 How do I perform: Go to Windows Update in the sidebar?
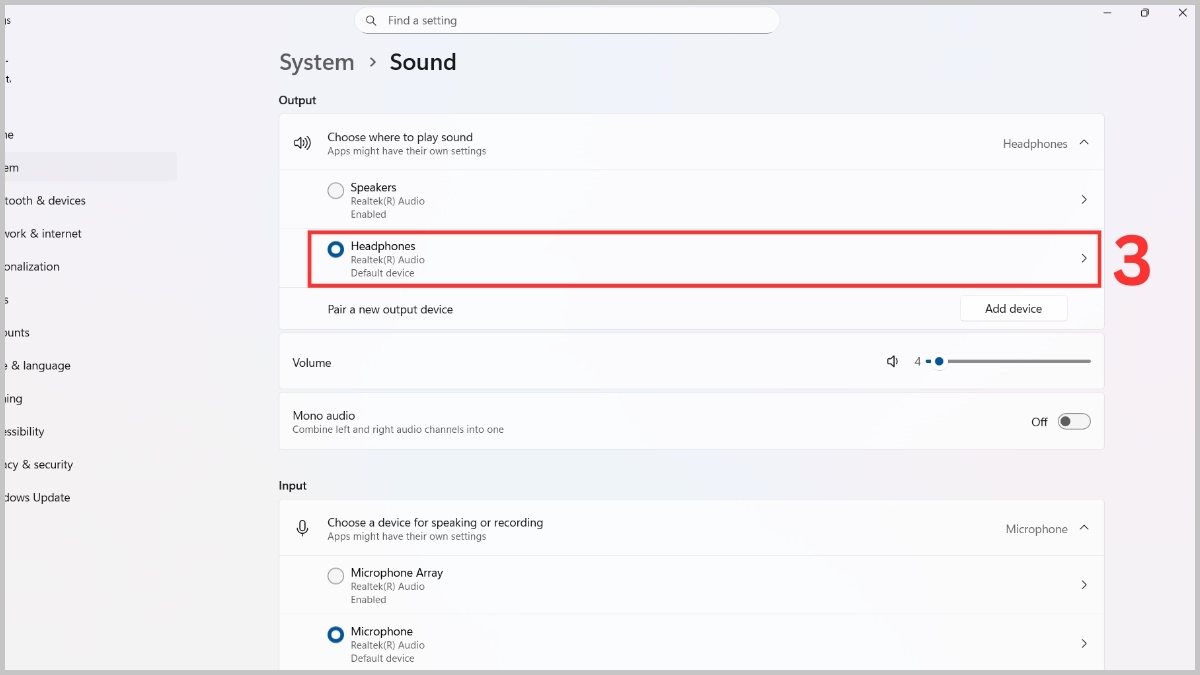(37, 497)
